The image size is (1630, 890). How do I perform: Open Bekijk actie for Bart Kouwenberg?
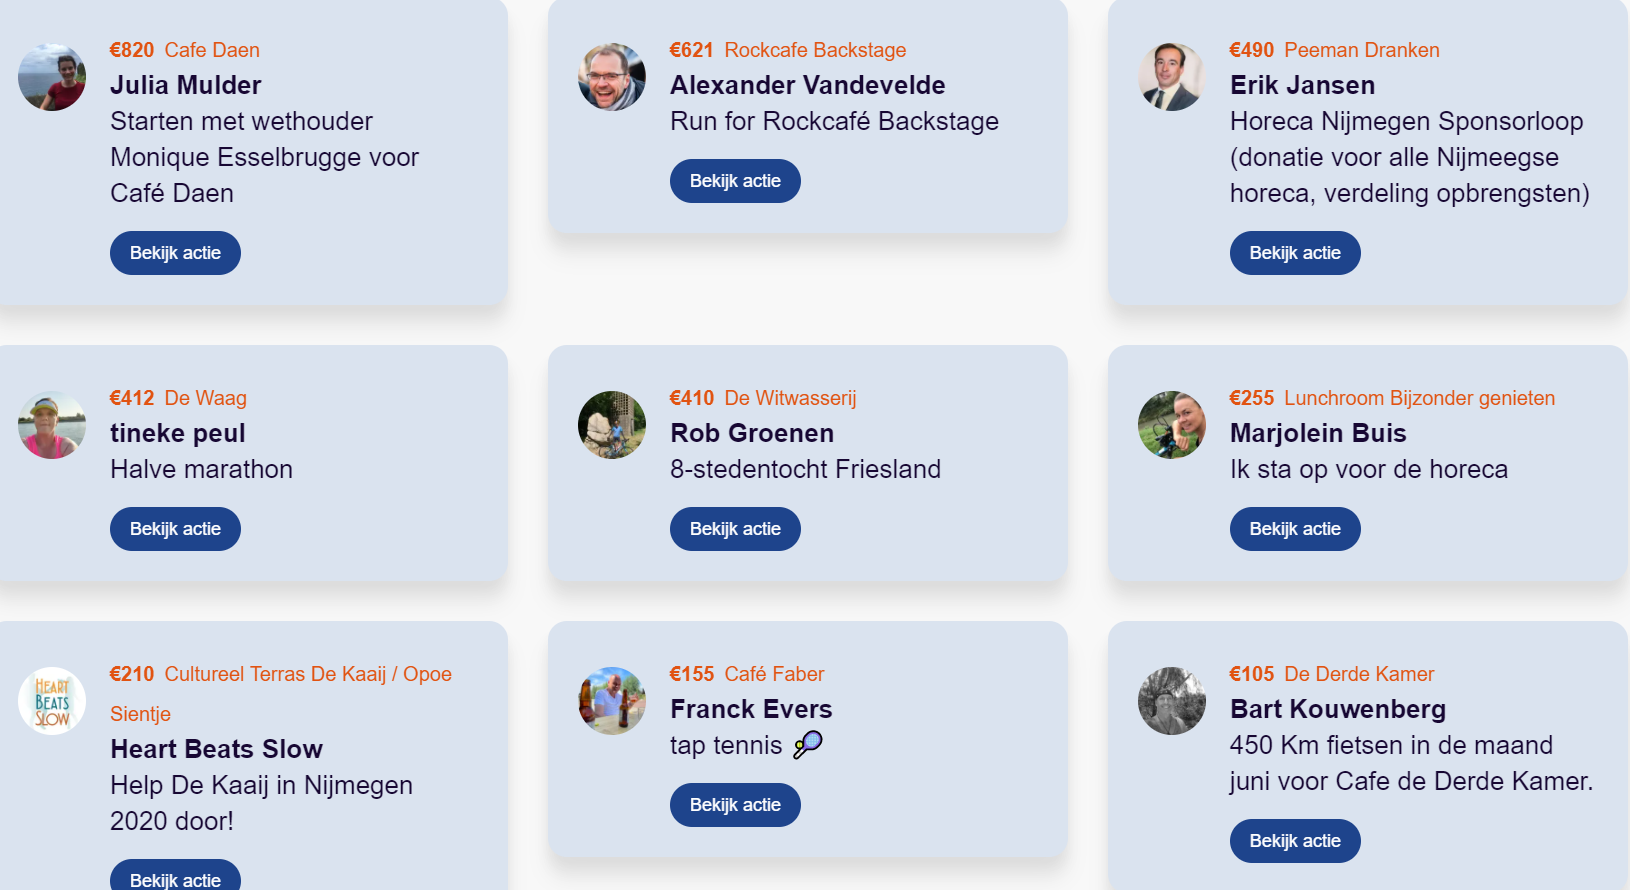(x=1295, y=841)
